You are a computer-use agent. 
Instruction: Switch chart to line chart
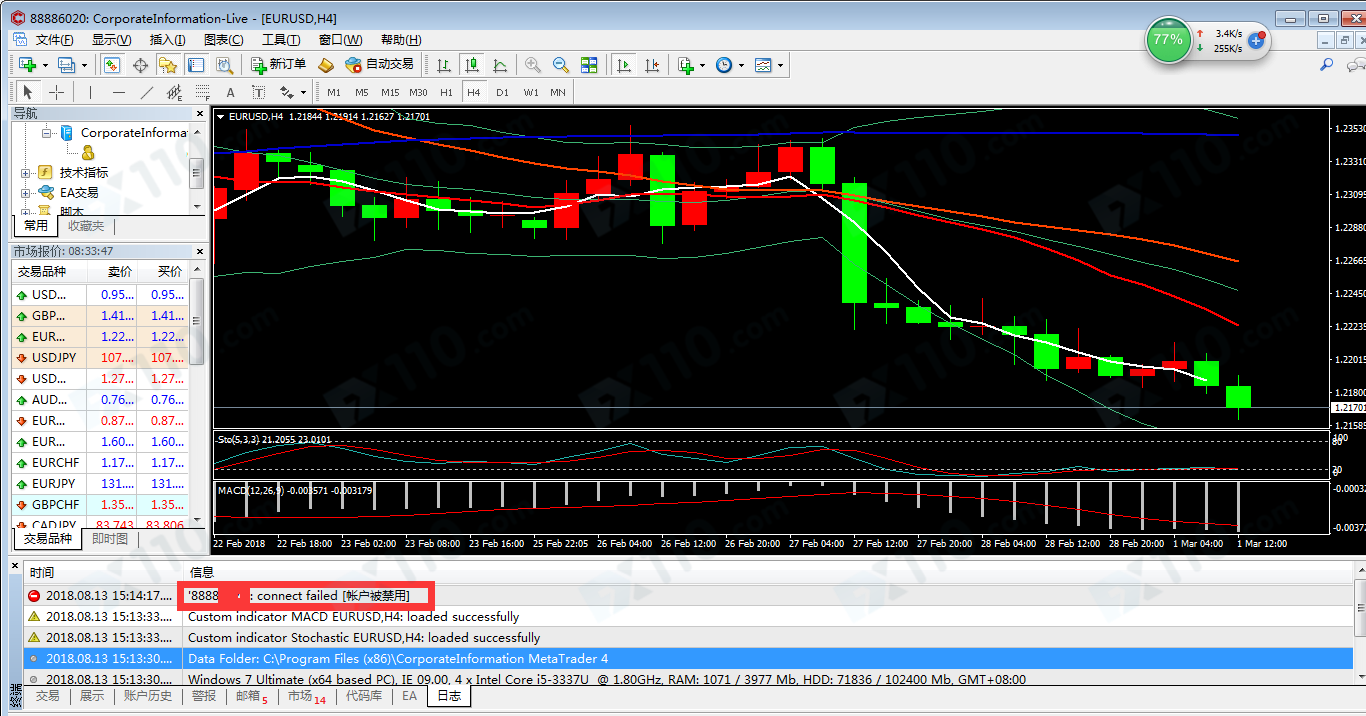(x=500, y=64)
